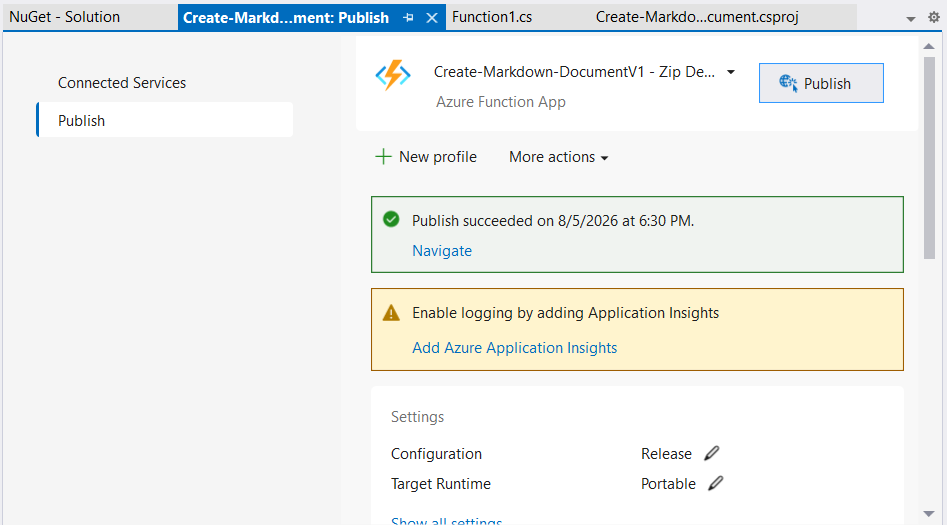Edit the Configuration Release pencil icon

[x=711, y=453]
